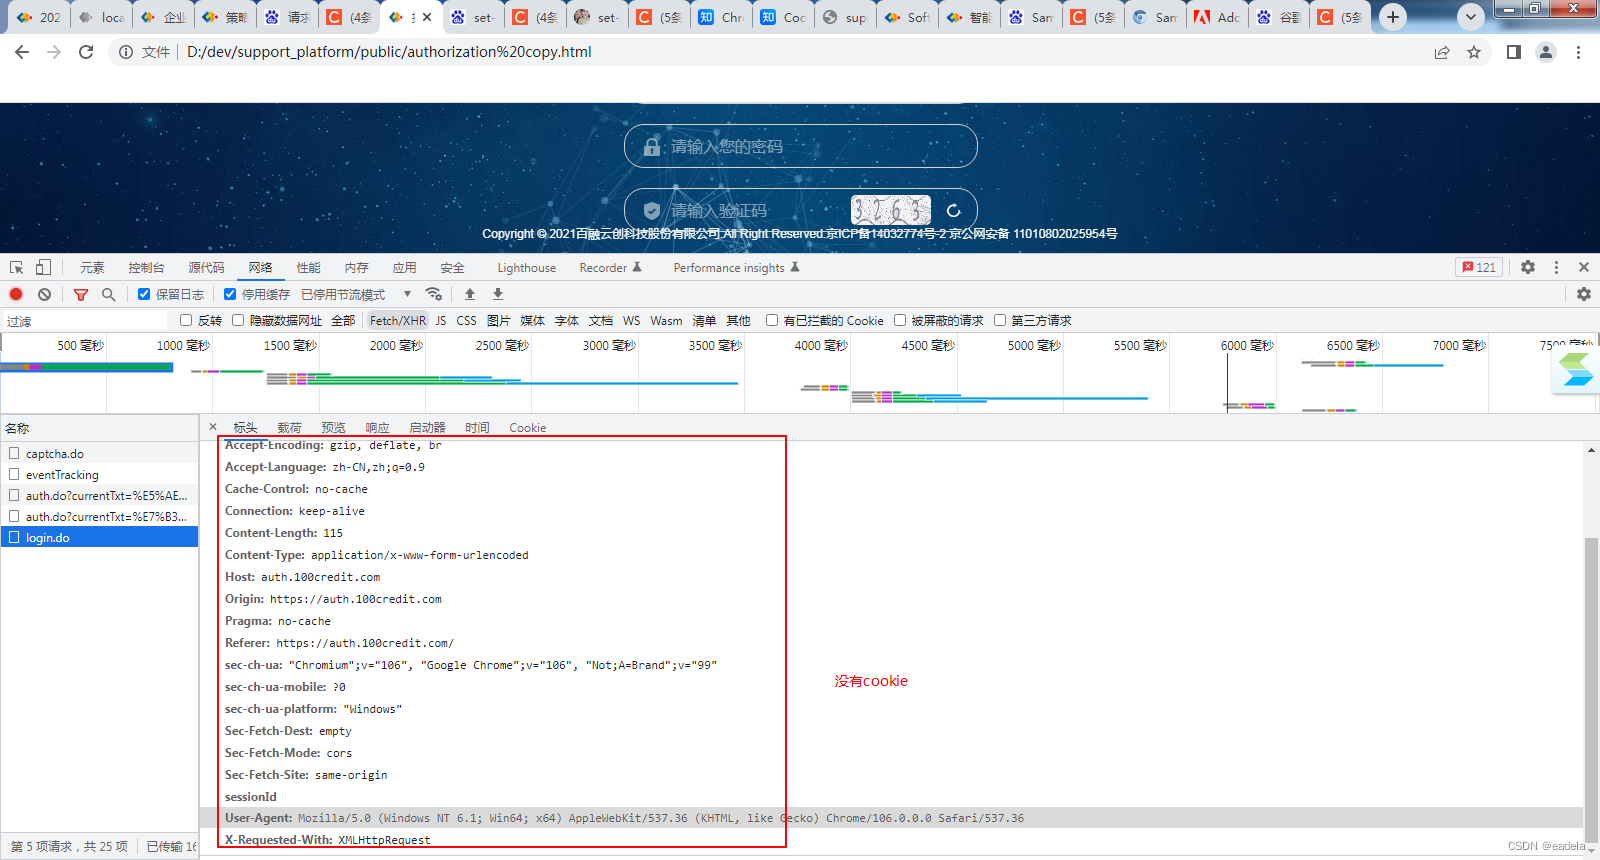The image size is (1600, 860).
Task: Open network conditions wifi icon
Action: pyautogui.click(x=434, y=294)
